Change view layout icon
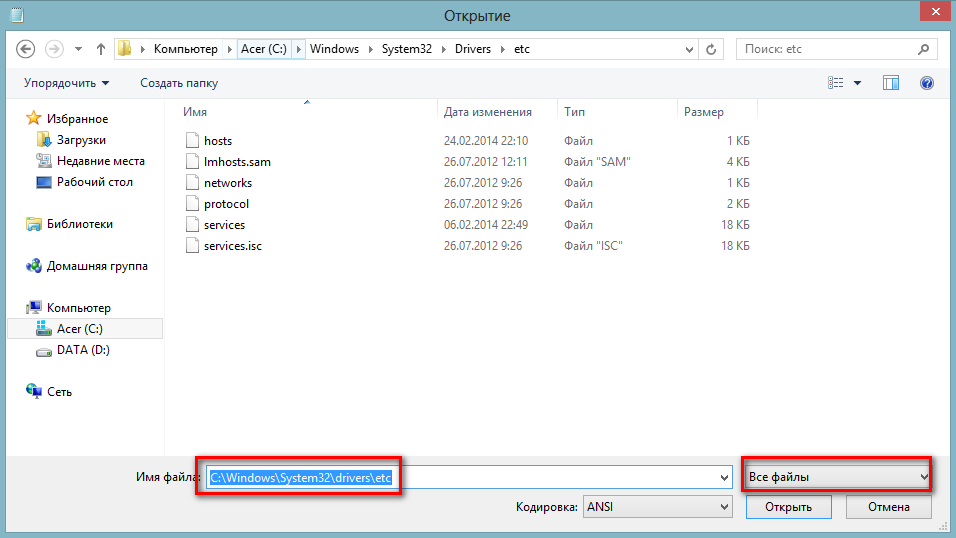 [836, 83]
